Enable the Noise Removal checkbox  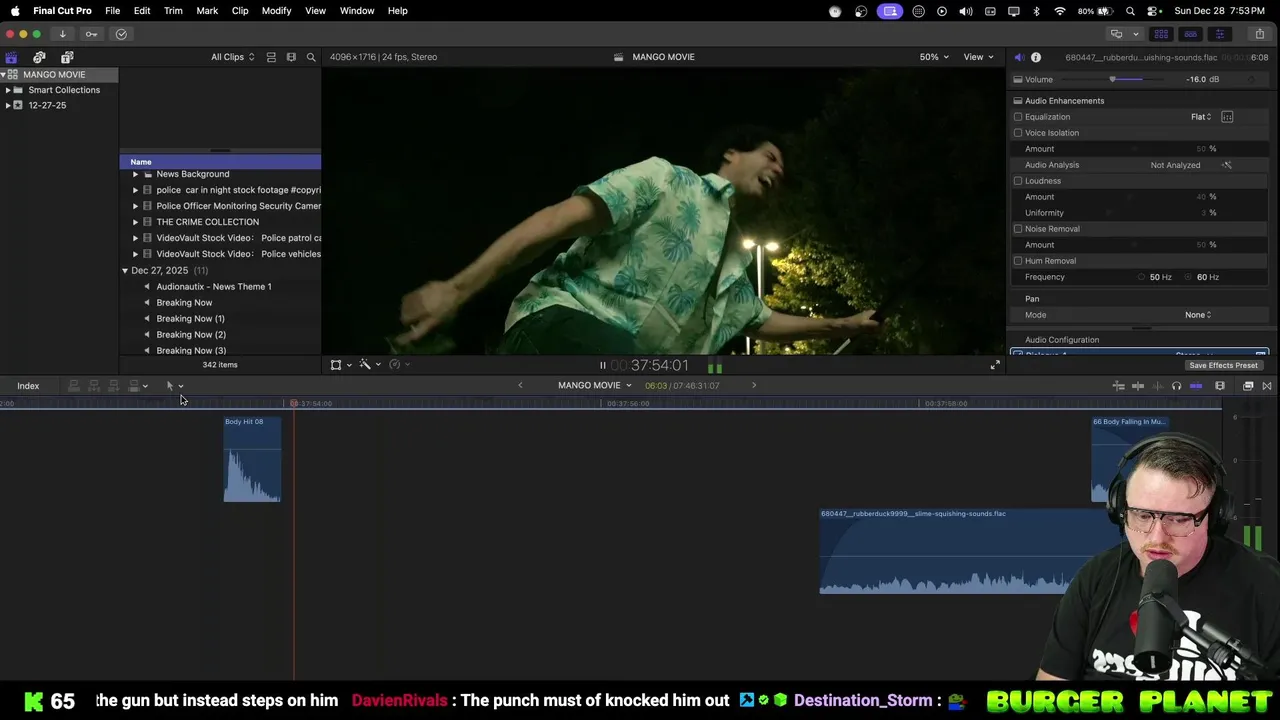[x=1018, y=229]
